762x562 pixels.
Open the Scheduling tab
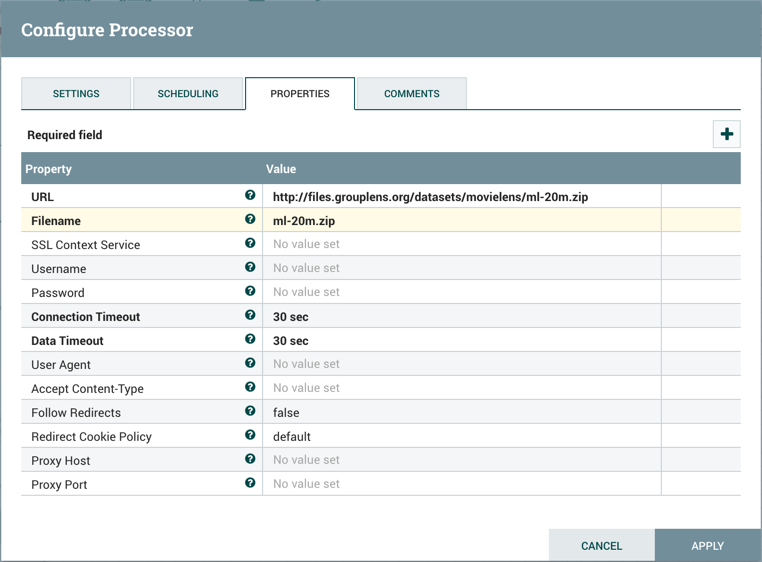tap(188, 94)
